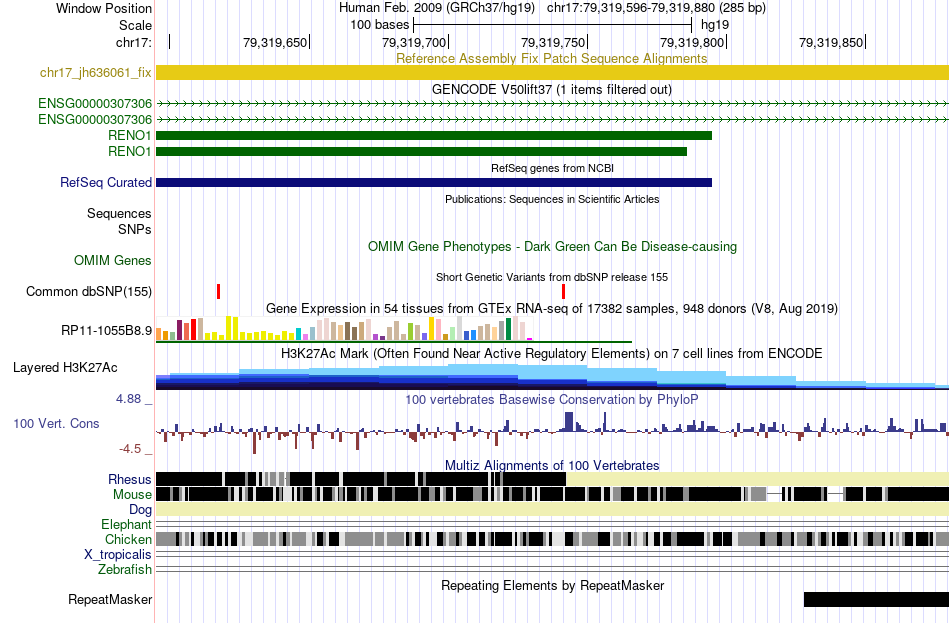Click the 79,319,650 ruler position
The image size is (950, 623).
[275, 42]
